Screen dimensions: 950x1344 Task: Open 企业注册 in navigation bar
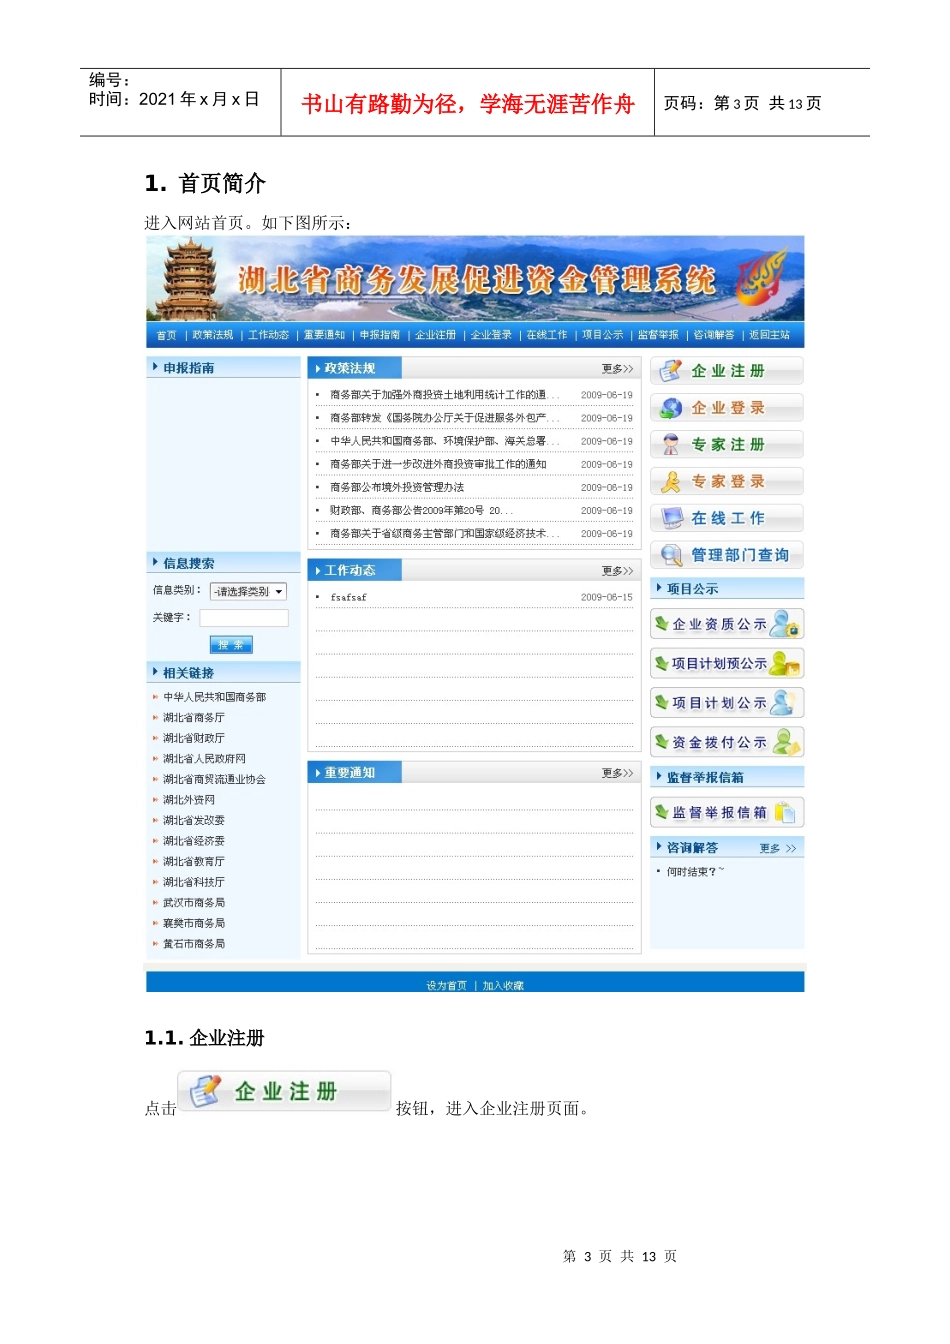click(435, 335)
